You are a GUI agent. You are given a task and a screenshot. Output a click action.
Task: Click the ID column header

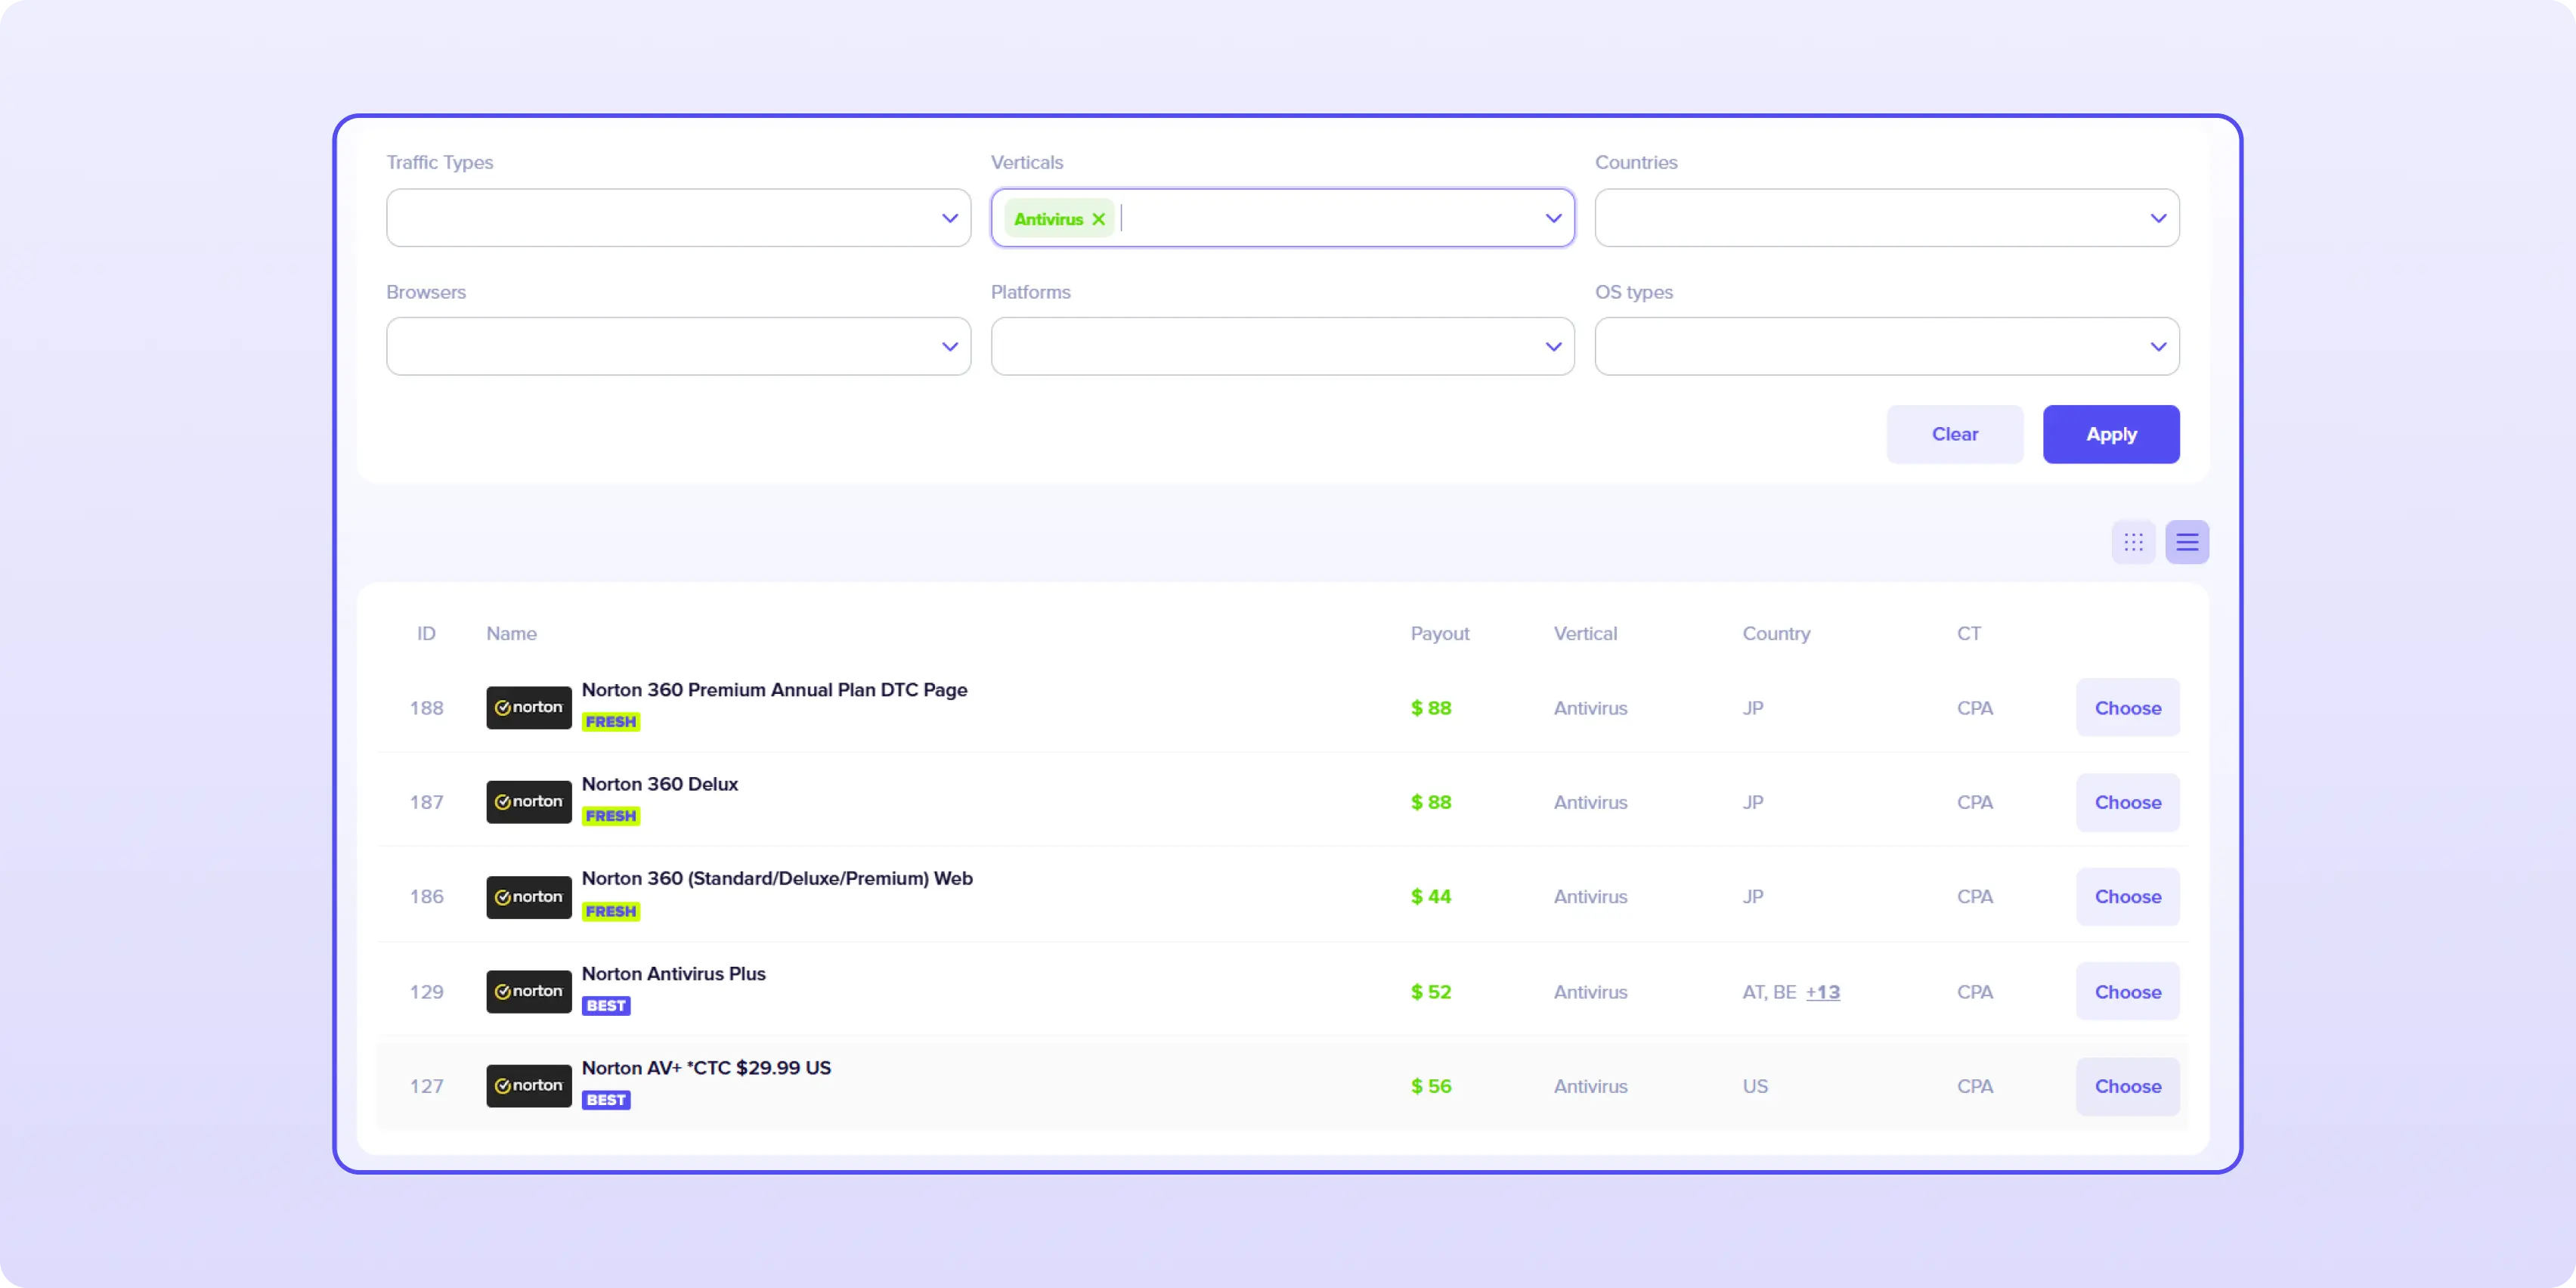[426, 633]
